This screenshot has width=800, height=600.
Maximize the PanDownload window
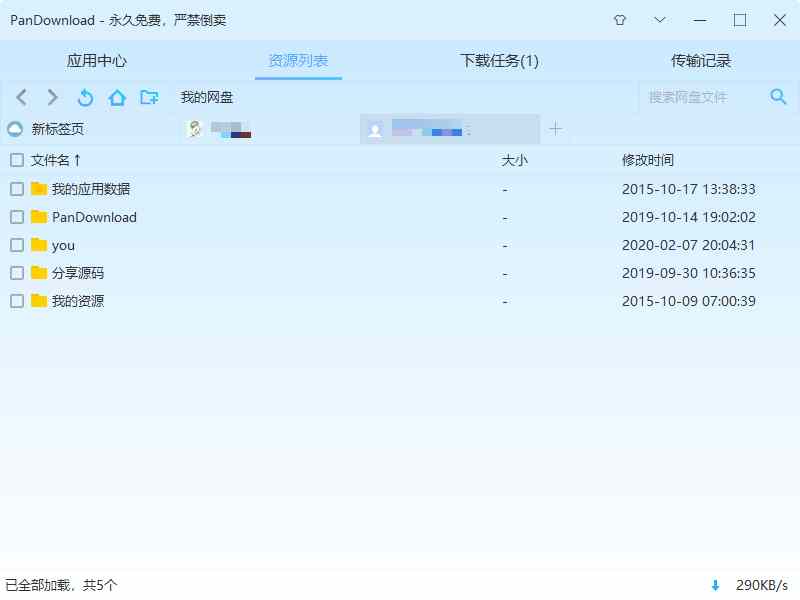coord(740,20)
